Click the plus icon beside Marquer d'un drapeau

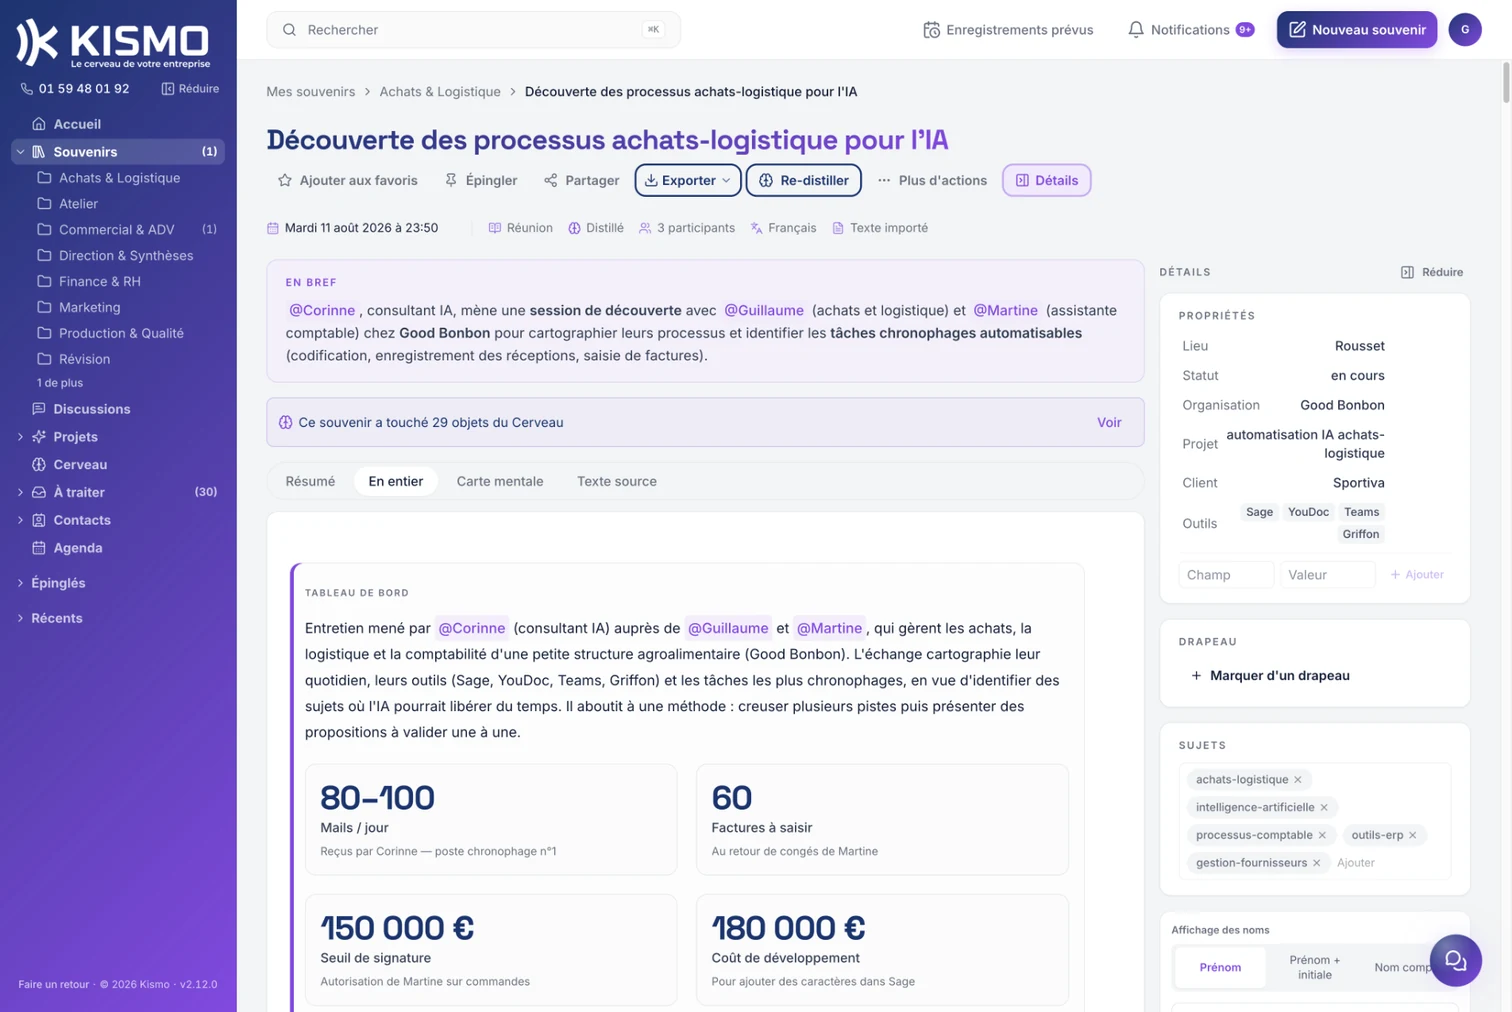tap(1196, 676)
